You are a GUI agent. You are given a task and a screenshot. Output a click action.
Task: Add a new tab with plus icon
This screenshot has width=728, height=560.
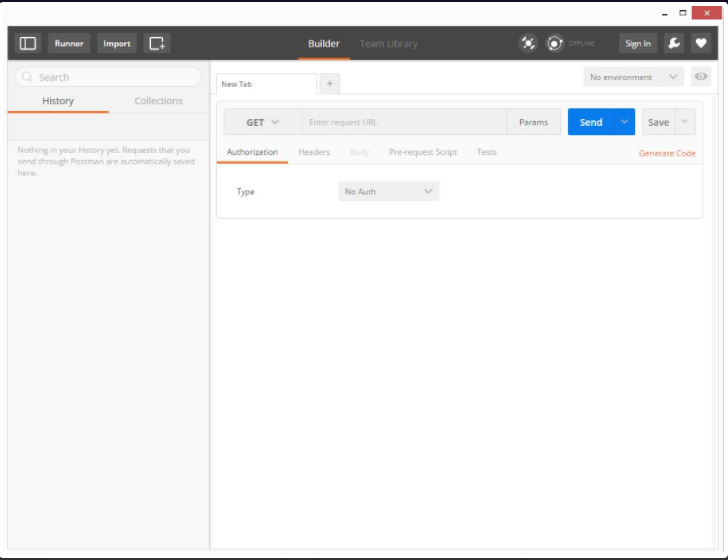click(330, 84)
